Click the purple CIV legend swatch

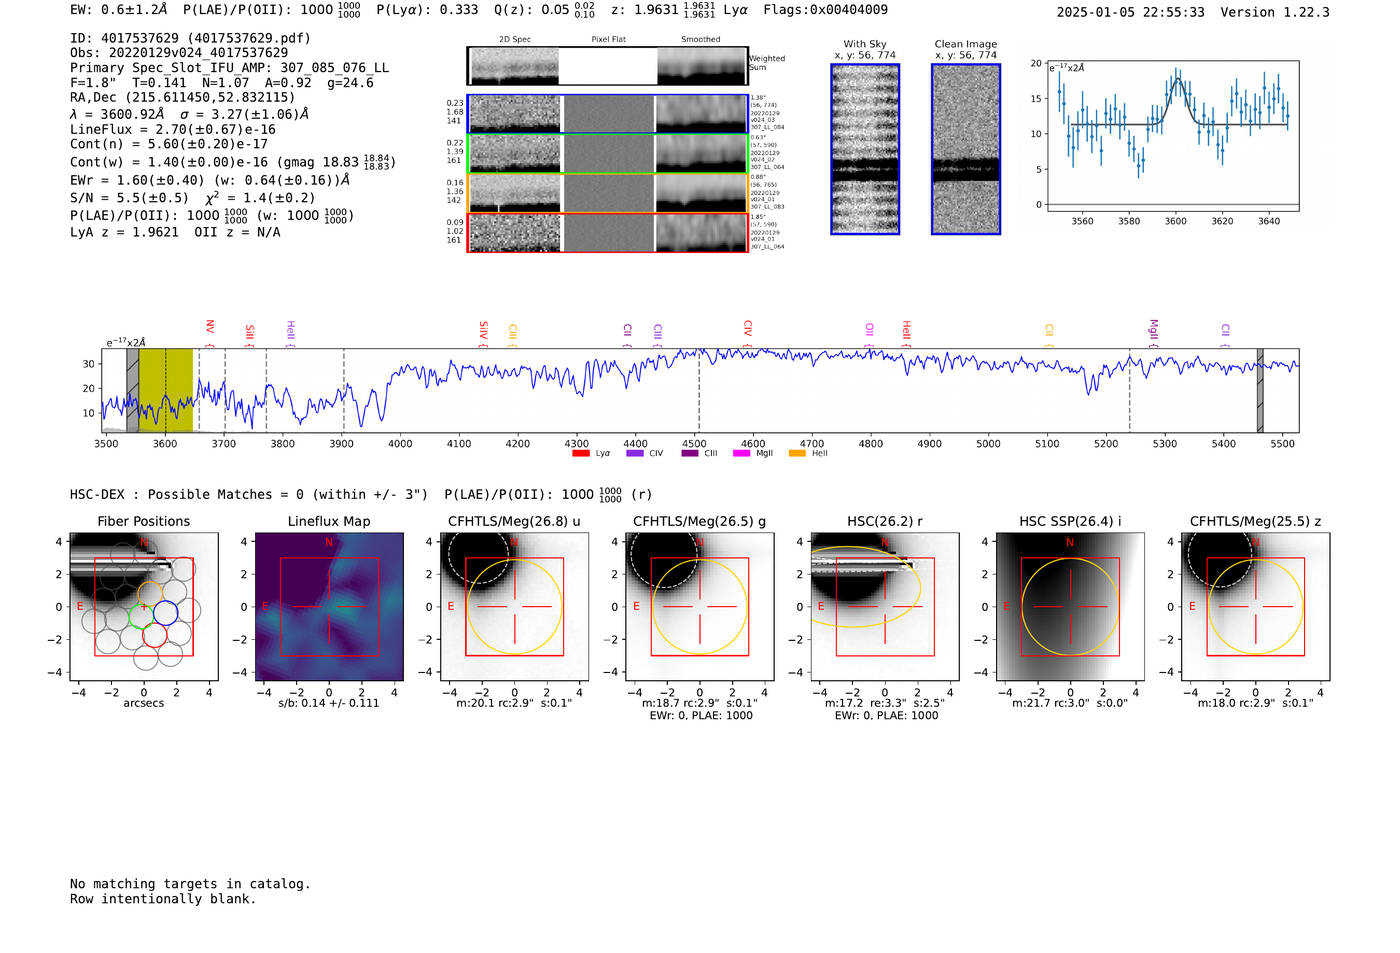635,454
